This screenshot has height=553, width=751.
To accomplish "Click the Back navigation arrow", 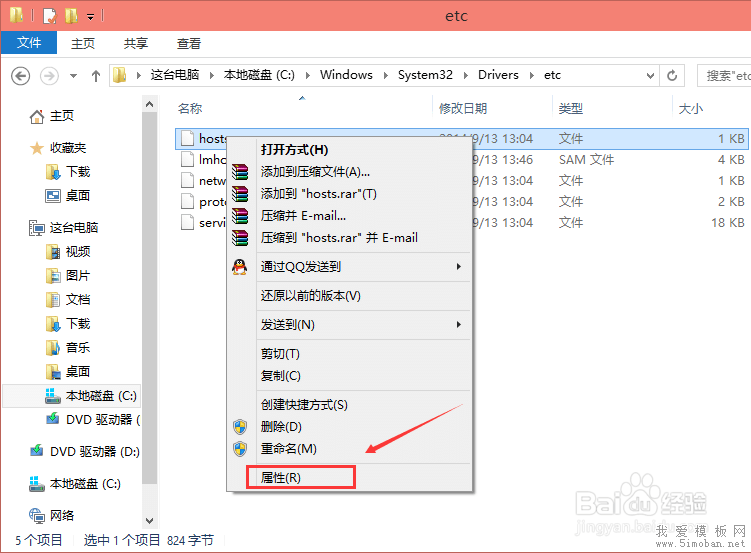I will tap(20, 75).
